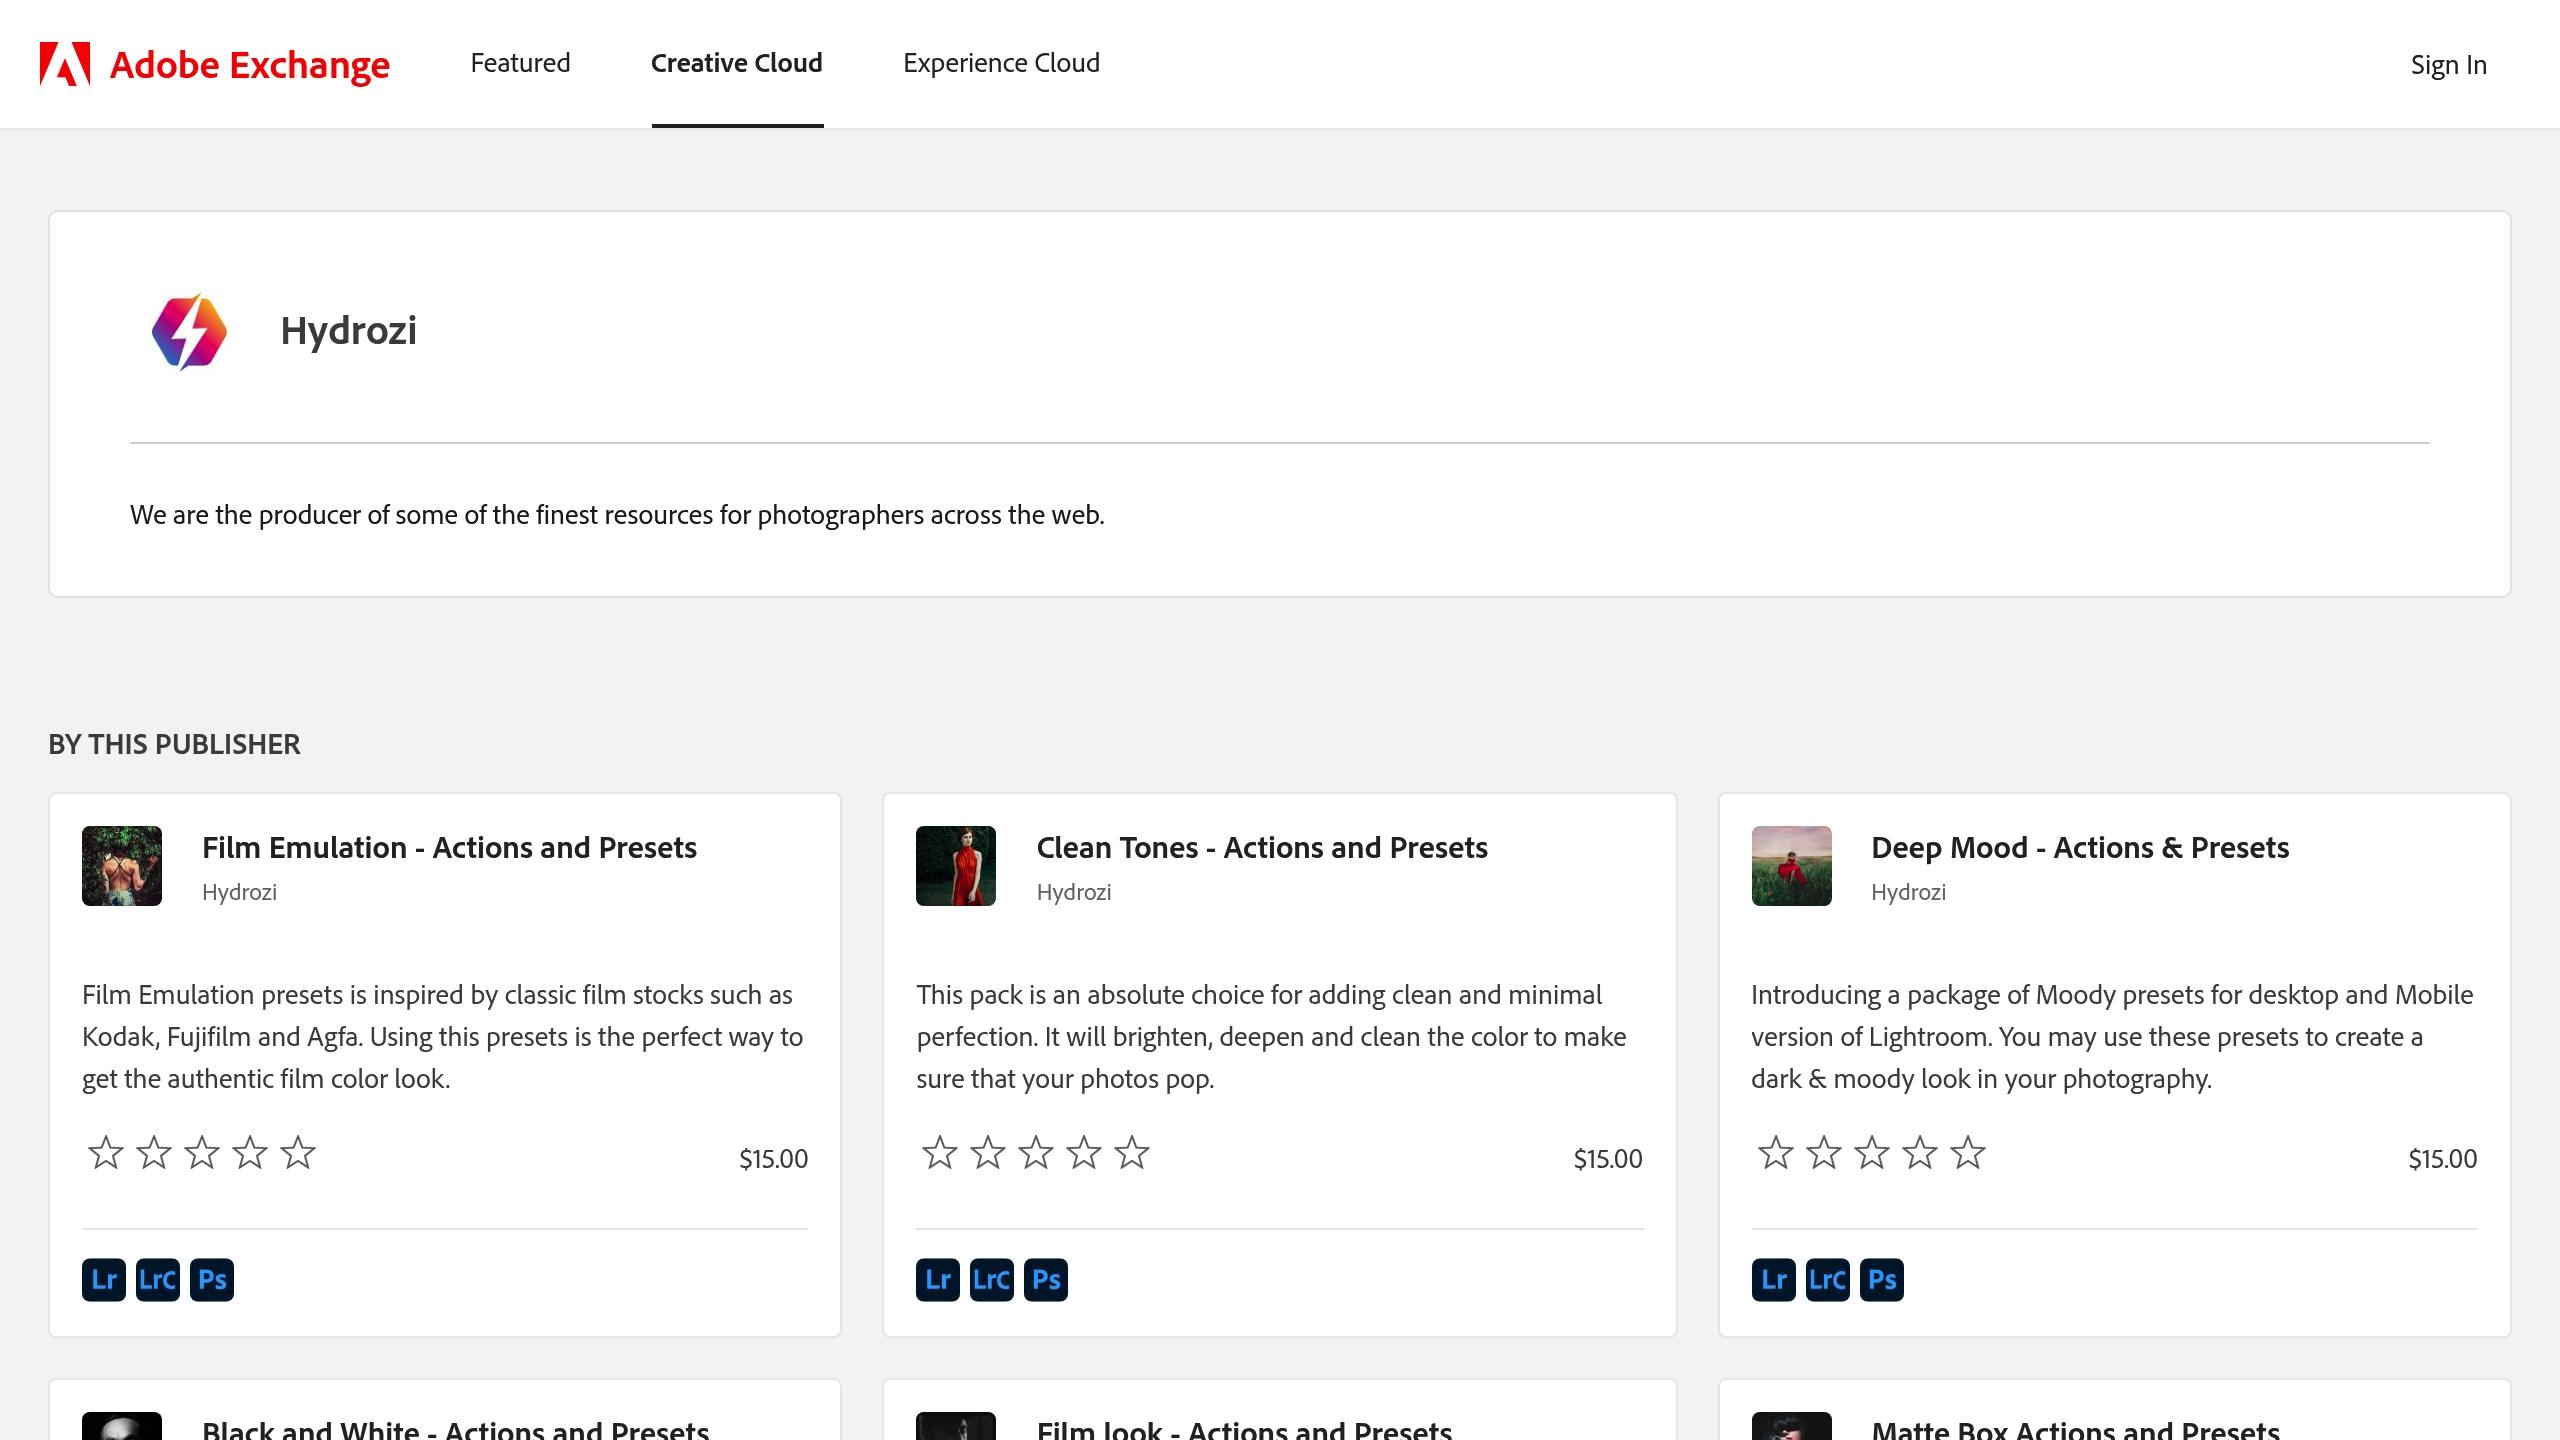The height and width of the screenshot is (1440, 2560).
Task: Click the Hydrozi lightning bolt logo
Action: tap(189, 331)
